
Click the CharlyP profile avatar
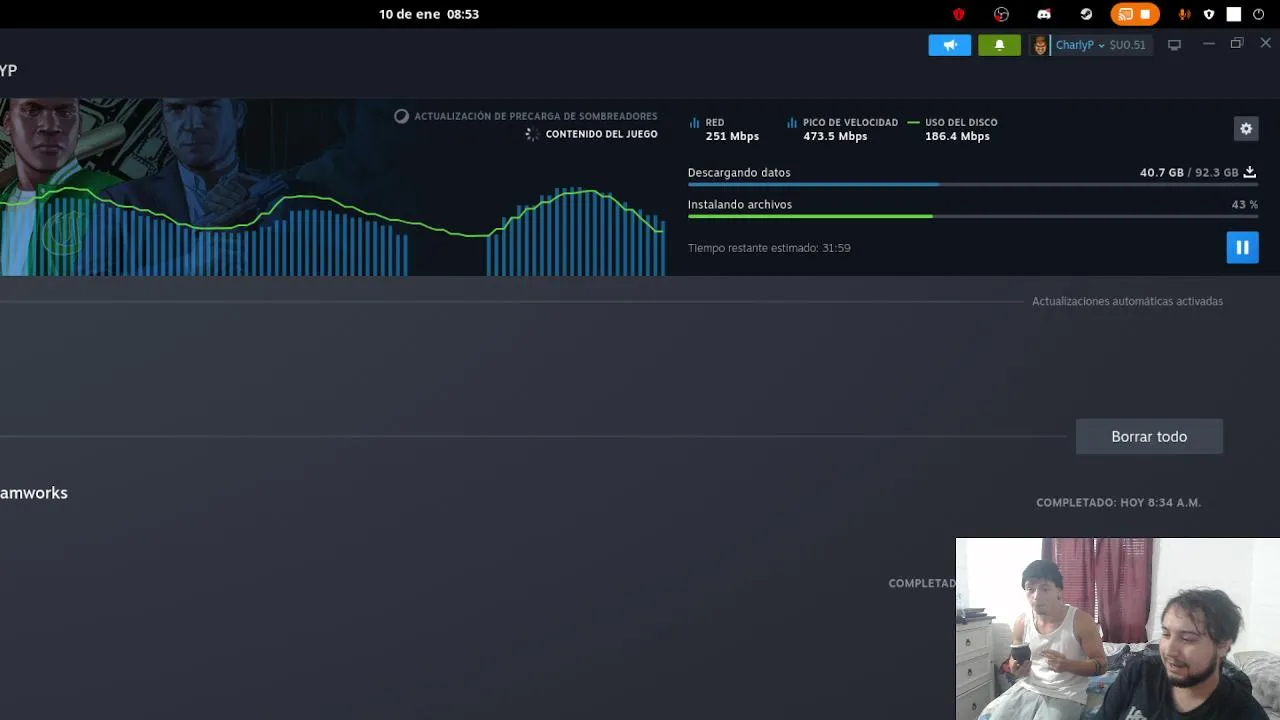point(1041,45)
